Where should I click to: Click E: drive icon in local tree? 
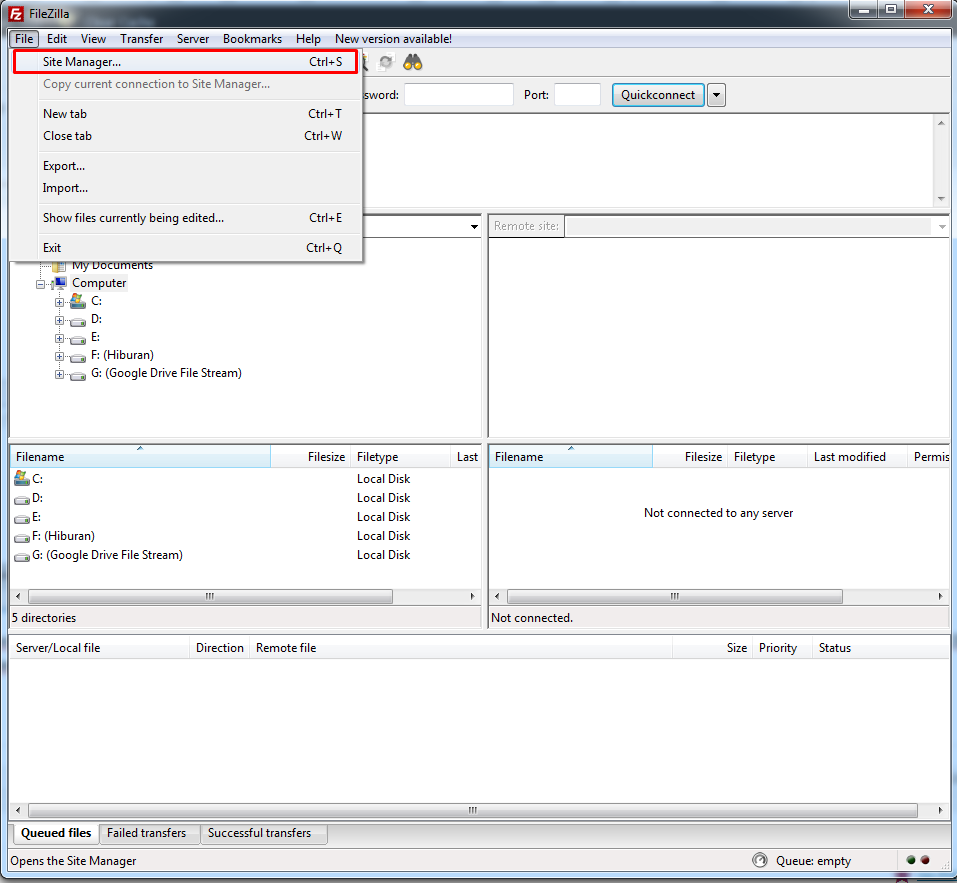[x=78, y=339]
